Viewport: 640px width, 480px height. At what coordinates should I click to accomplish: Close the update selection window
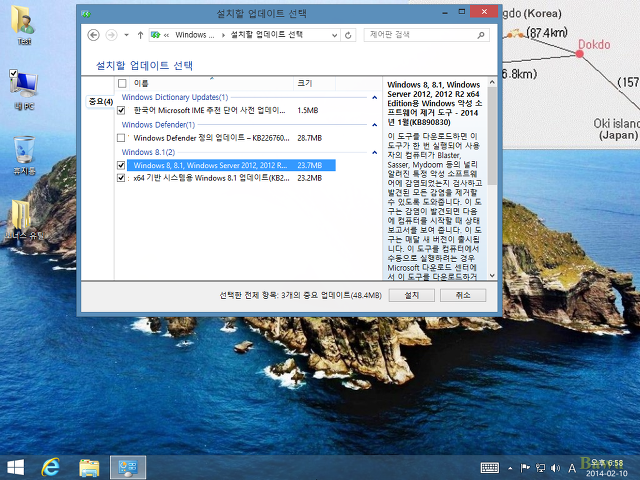pyautogui.click(x=484, y=12)
